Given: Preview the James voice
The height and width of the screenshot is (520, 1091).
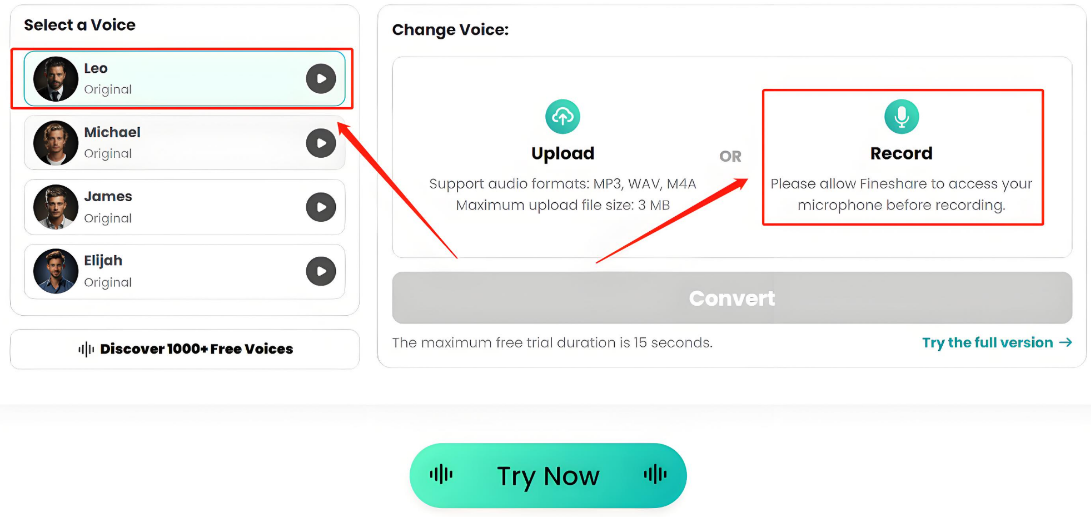Looking at the screenshot, I should tap(320, 207).
